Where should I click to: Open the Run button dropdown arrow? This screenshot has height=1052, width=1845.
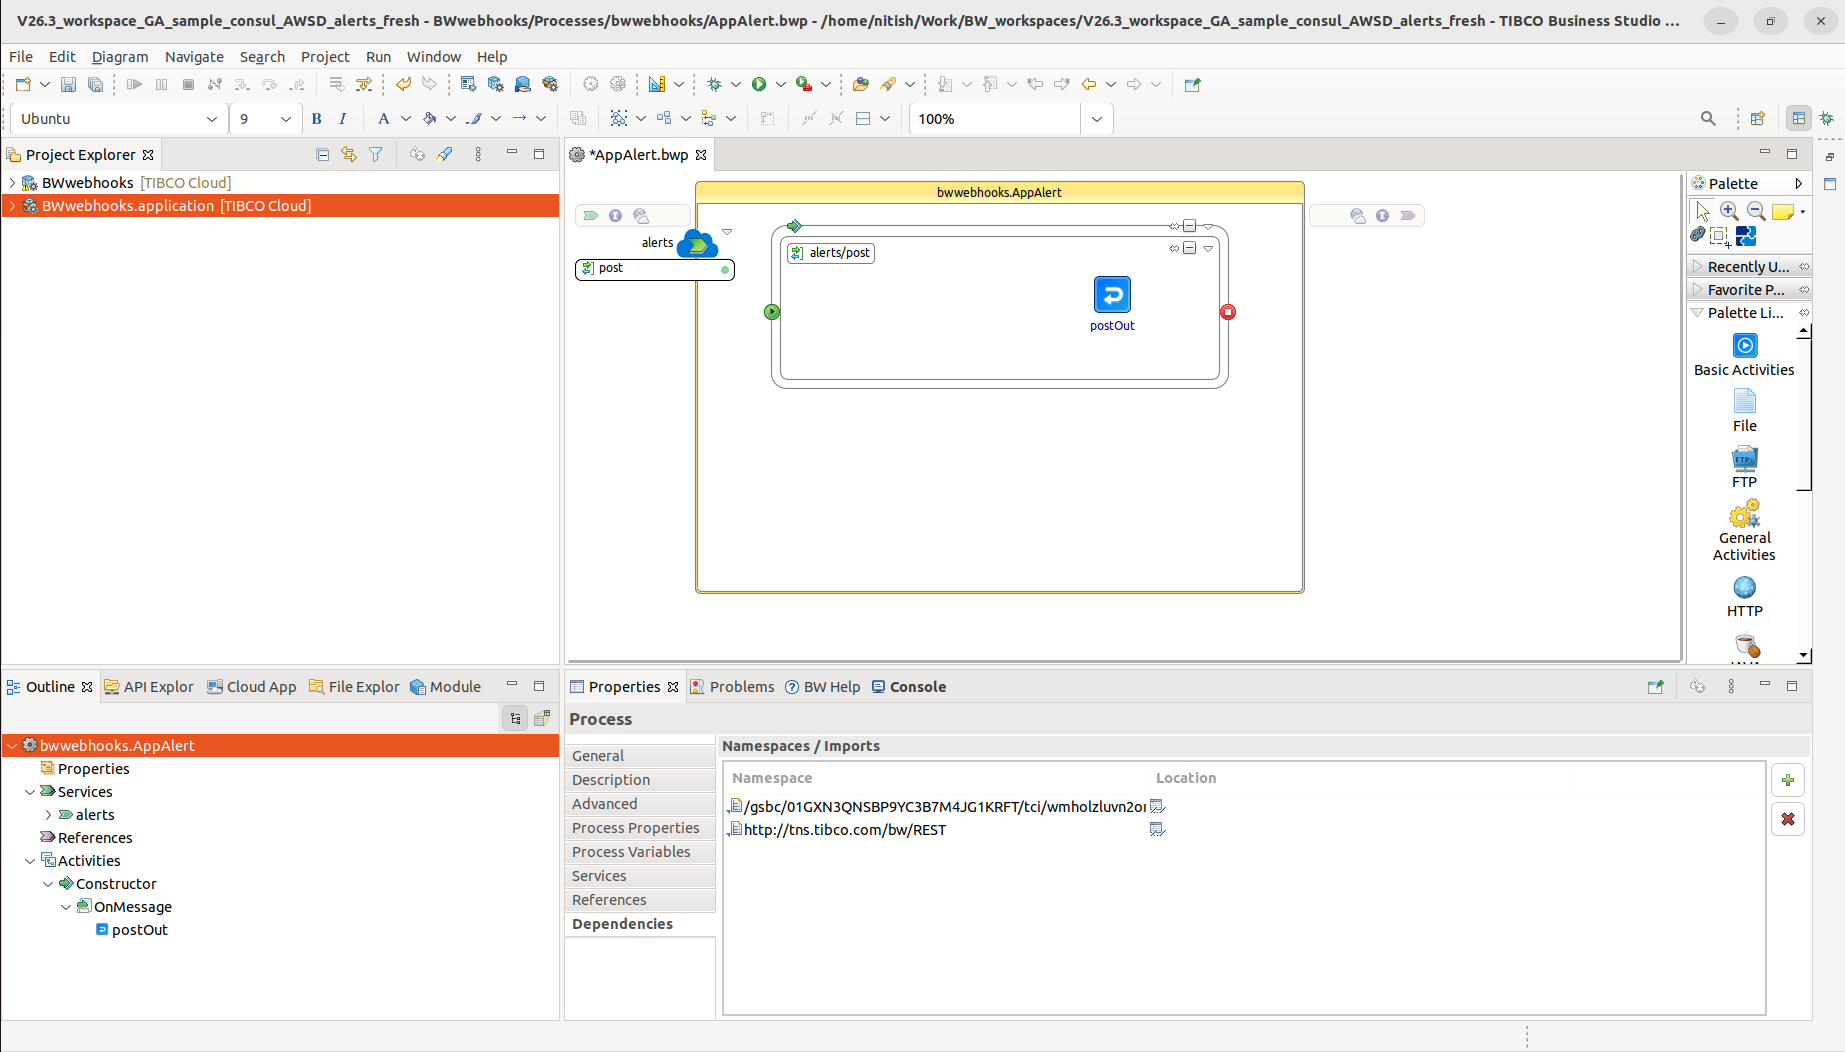click(781, 85)
